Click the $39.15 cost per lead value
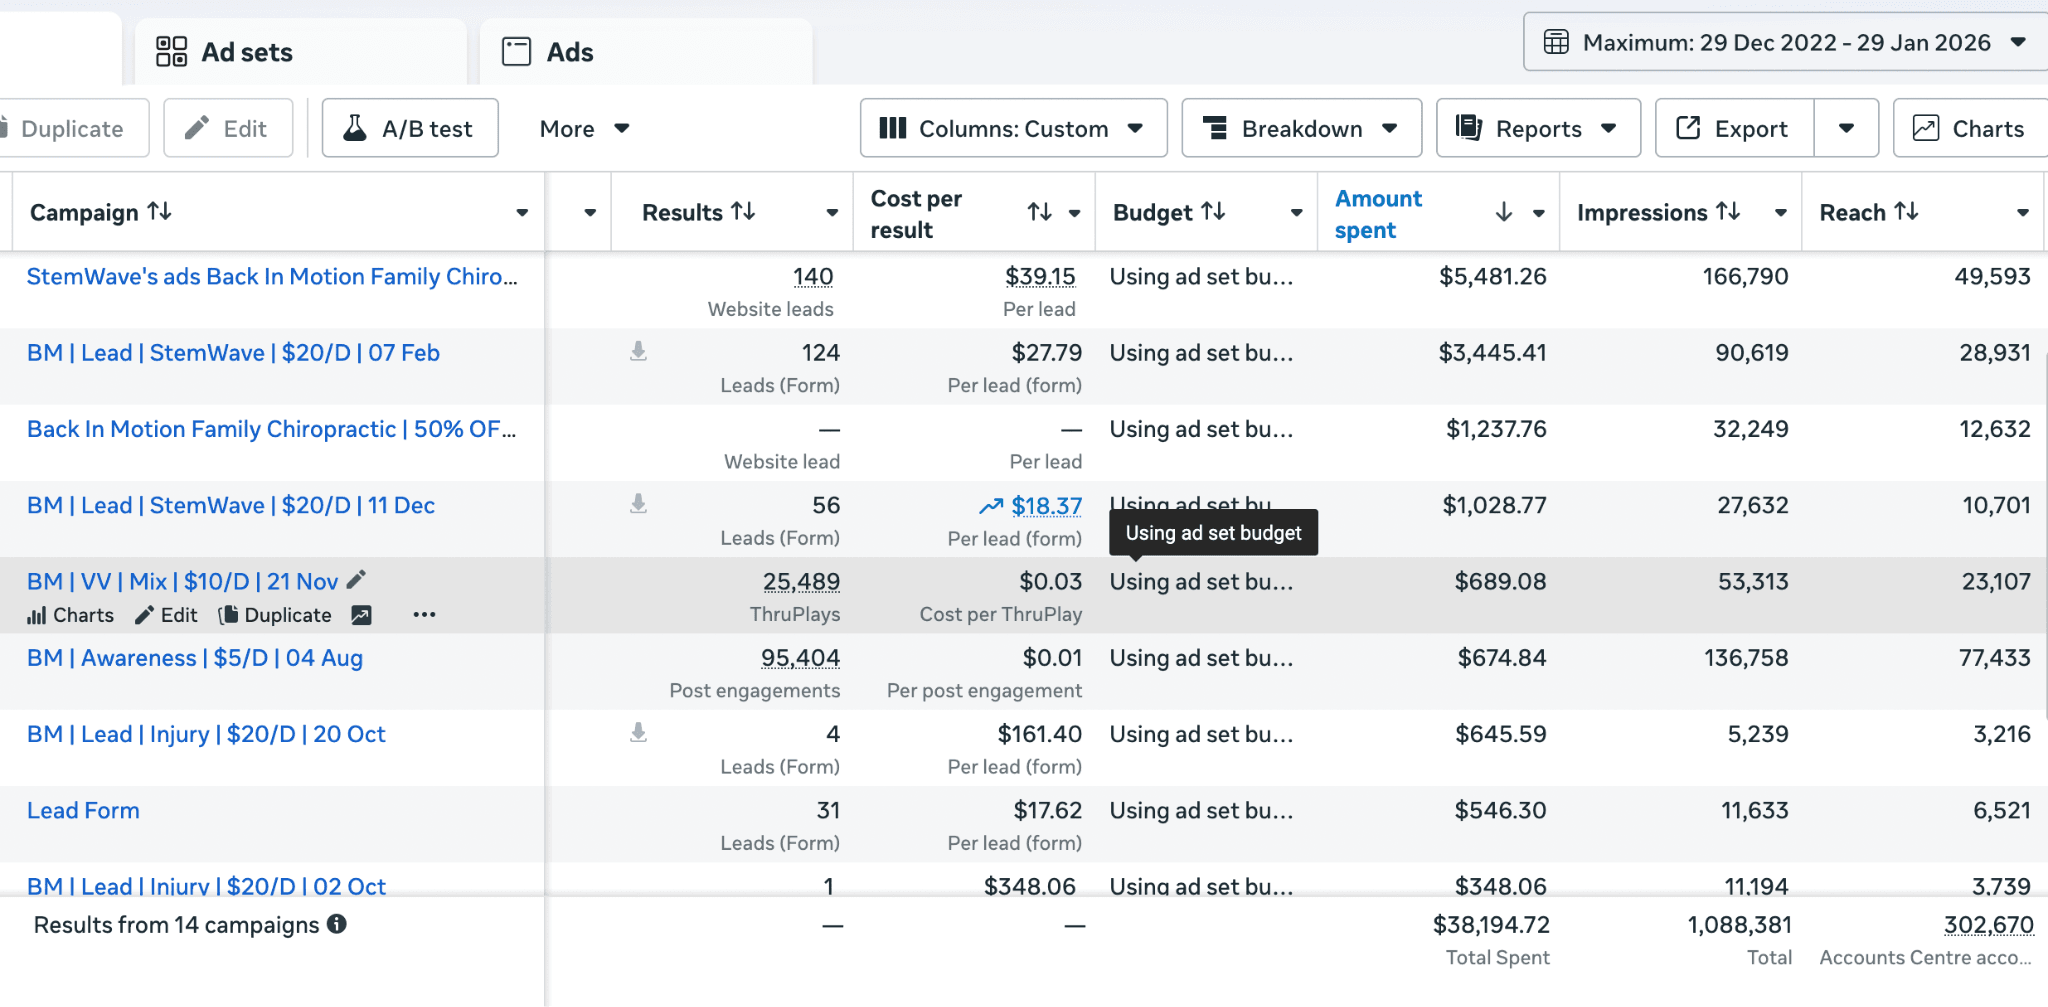Viewport: 2048px width, 1007px height. (1040, 277)
